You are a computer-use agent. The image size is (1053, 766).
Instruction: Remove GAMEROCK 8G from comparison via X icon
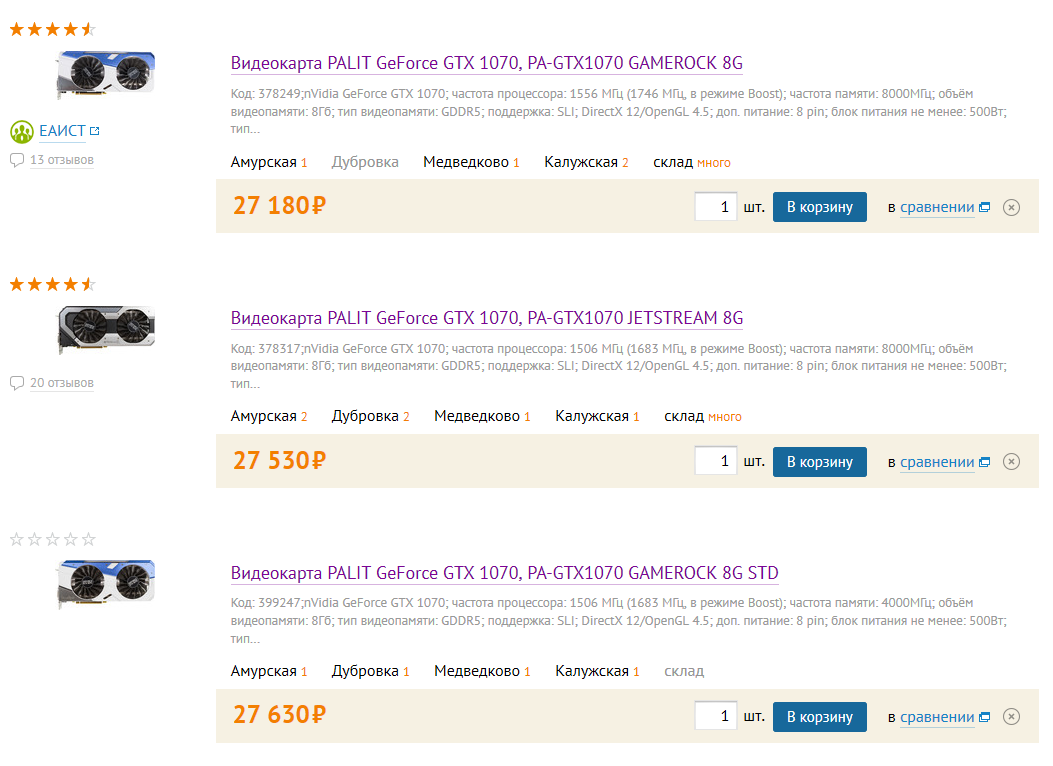pos(1011,207)
